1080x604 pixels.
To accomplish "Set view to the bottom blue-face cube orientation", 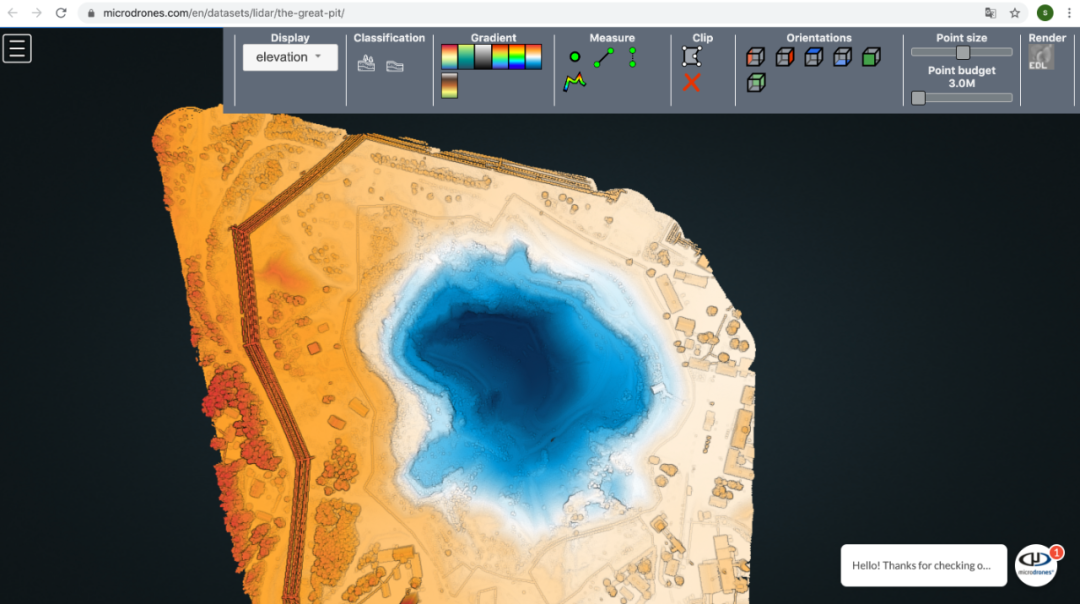I will tap(843, 57).
